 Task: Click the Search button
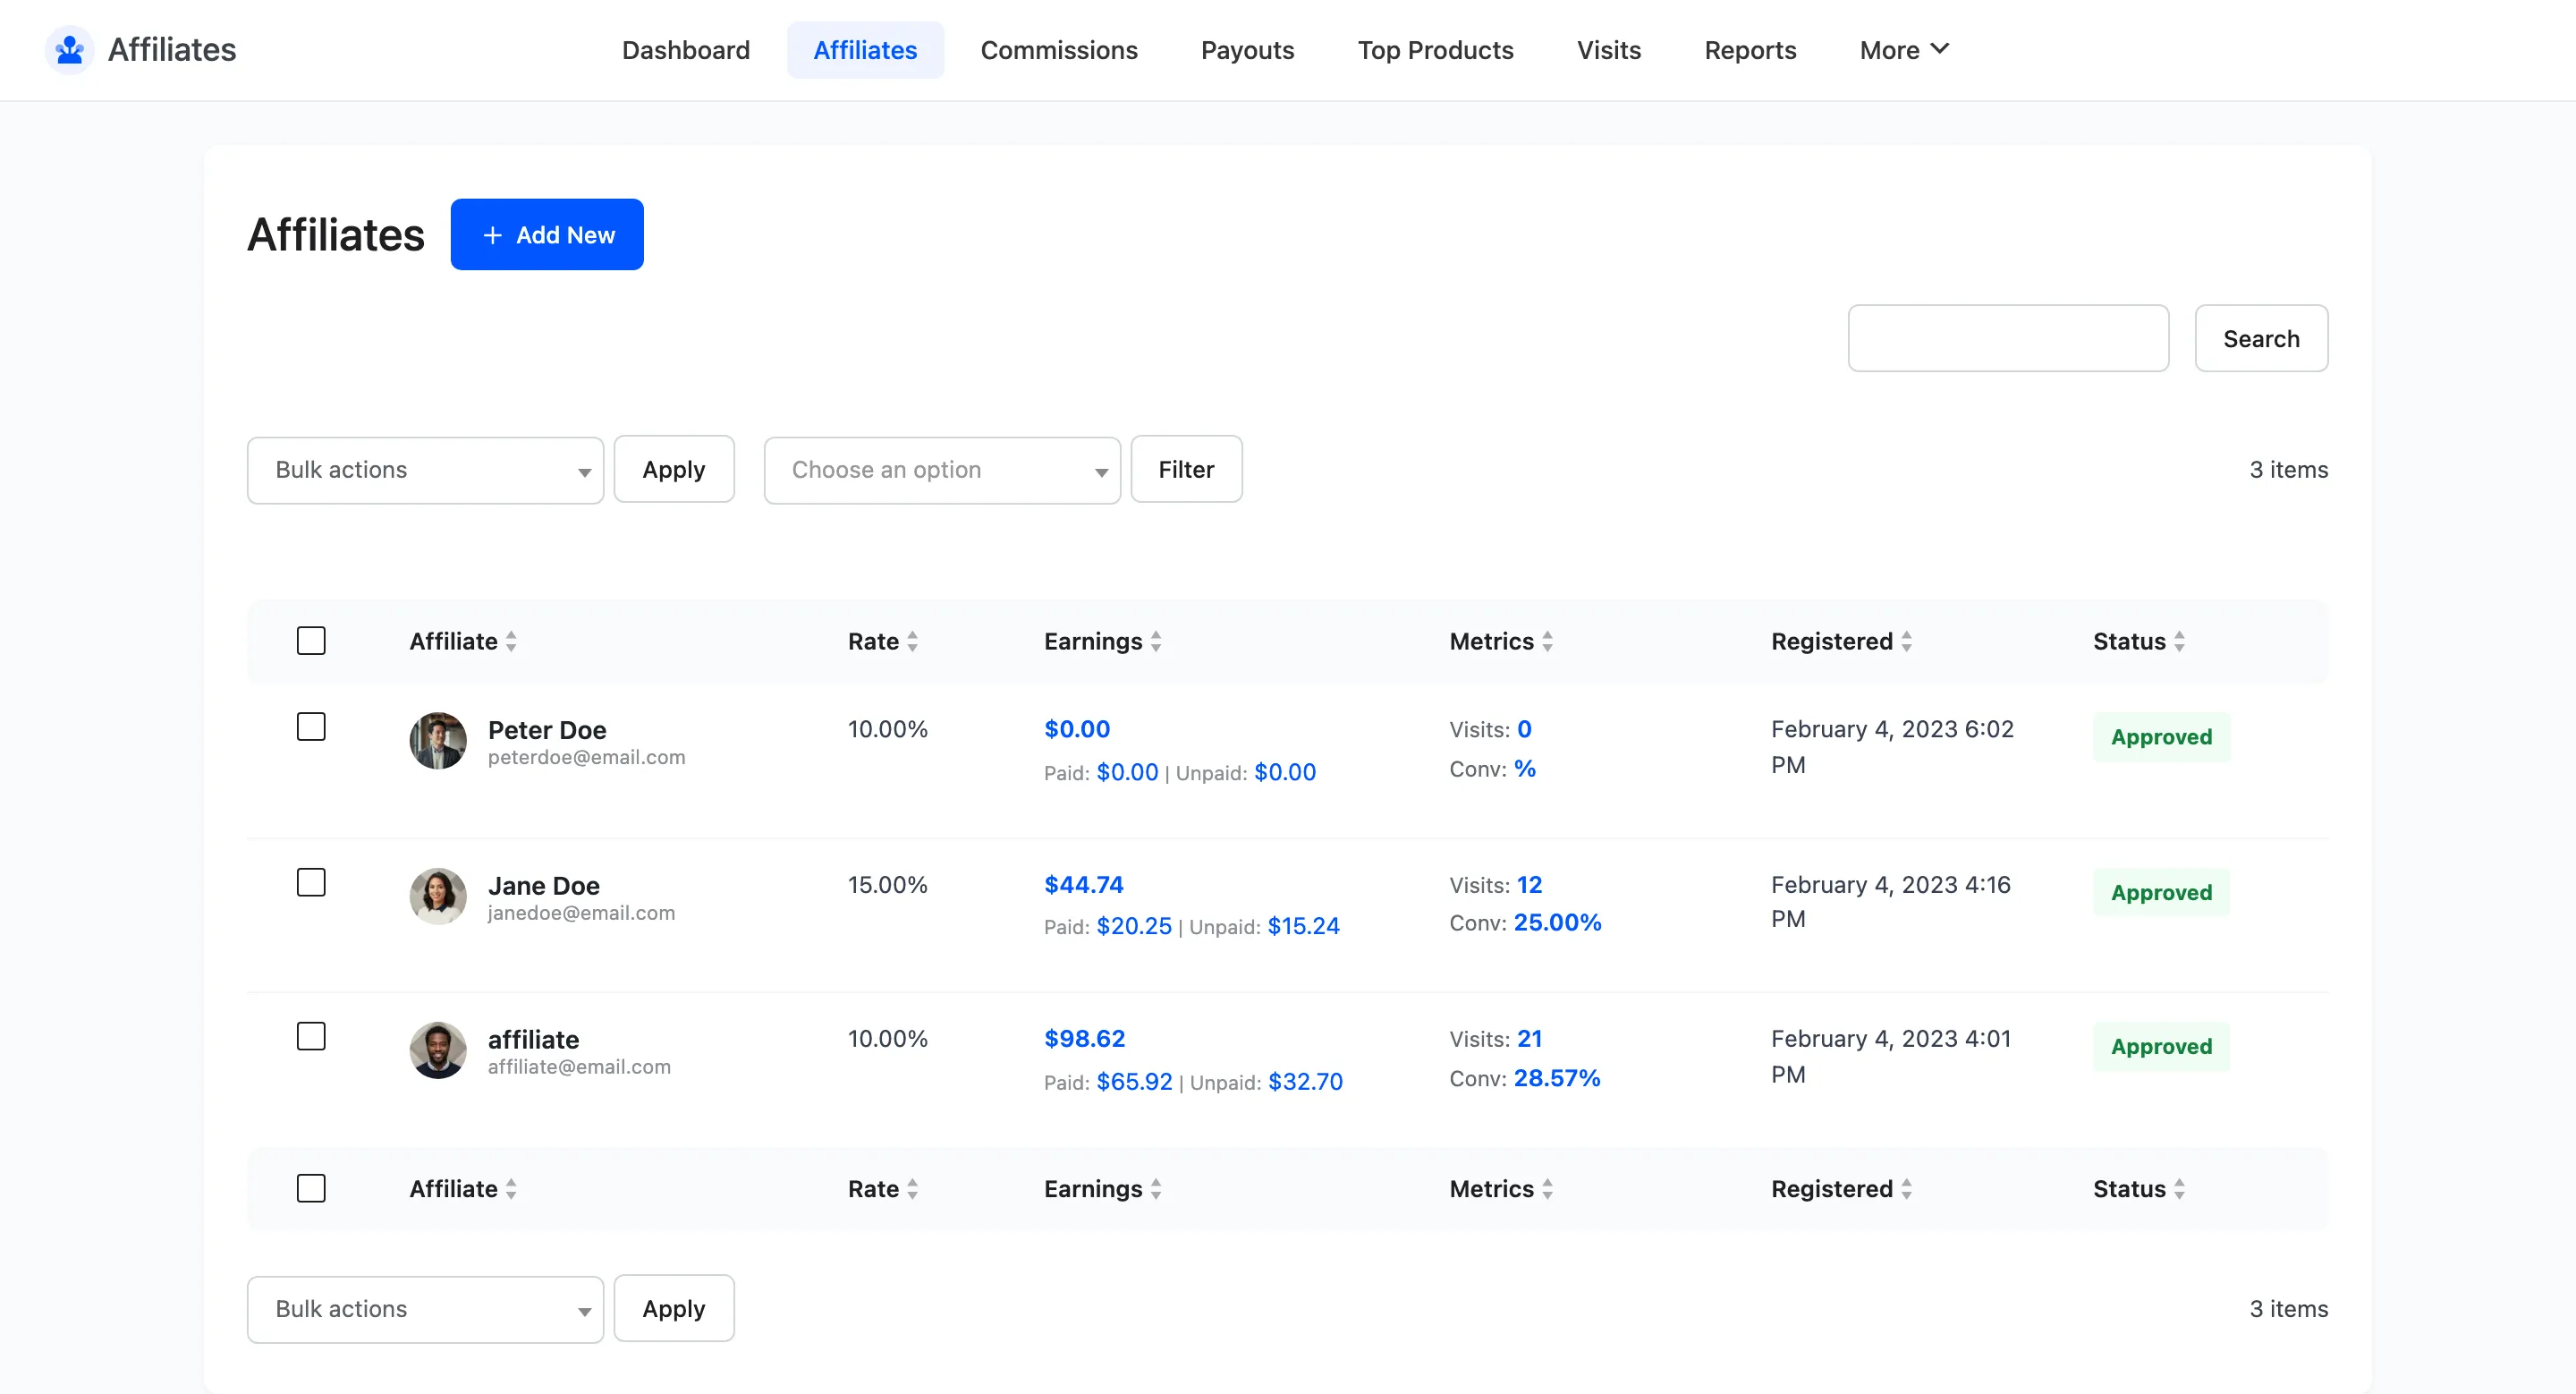tap(2261, 339)
